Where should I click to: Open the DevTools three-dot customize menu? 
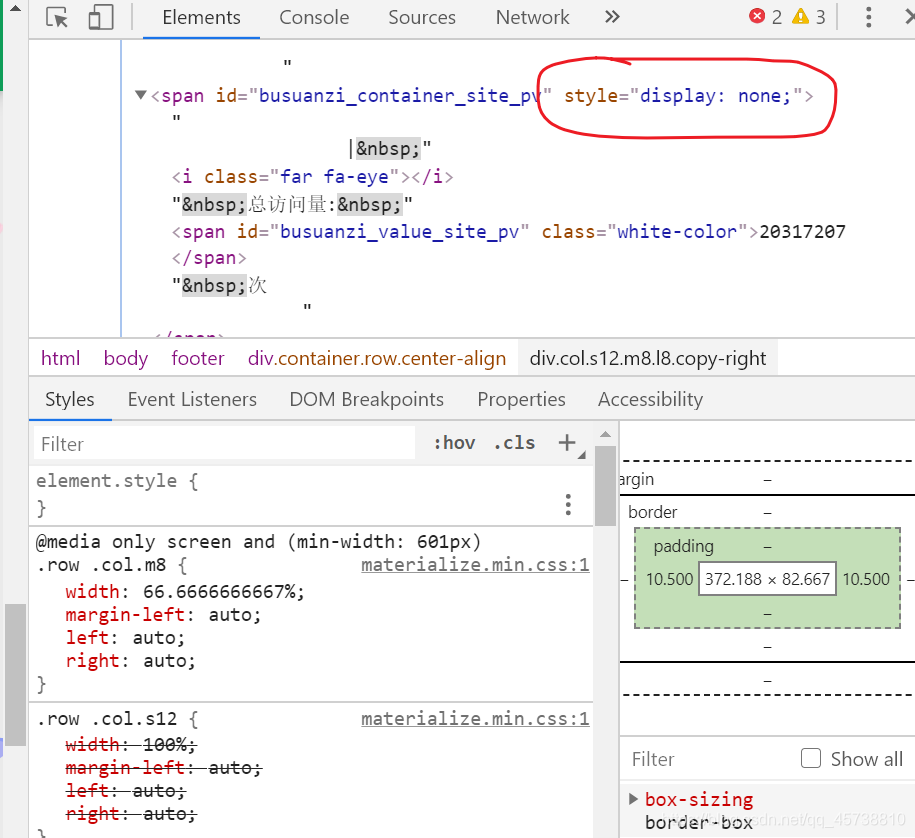coord(868,18)
